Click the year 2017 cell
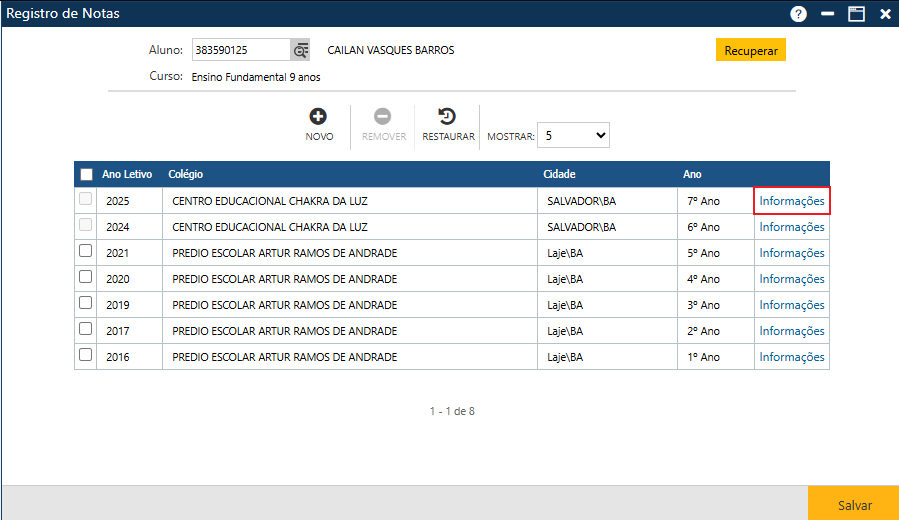The image size is (899, 520). click(130, 331)
